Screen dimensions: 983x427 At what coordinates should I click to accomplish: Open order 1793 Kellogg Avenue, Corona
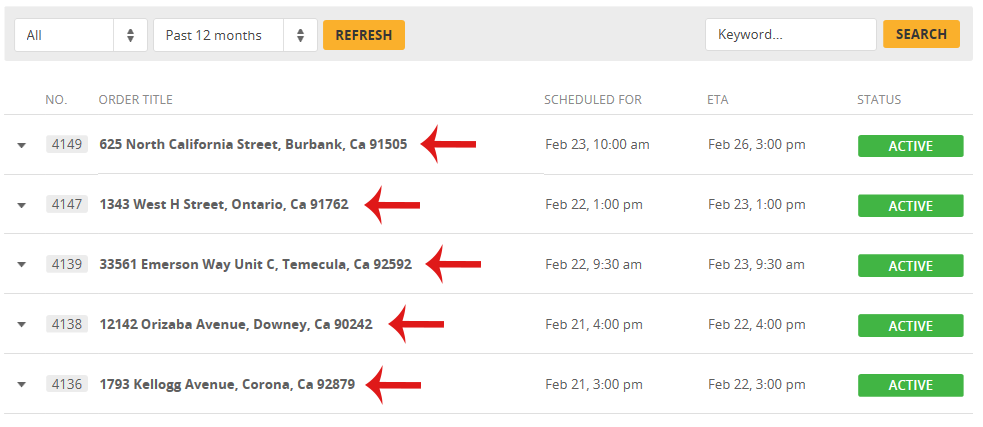click(227, 384)
